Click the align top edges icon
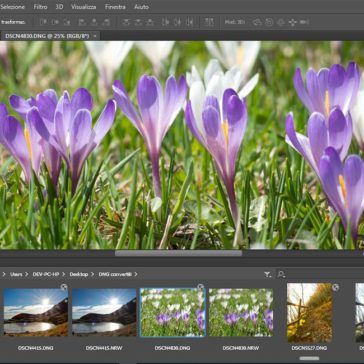The height and width of the screenshot is (364, 364). click(x=43, y=22)
